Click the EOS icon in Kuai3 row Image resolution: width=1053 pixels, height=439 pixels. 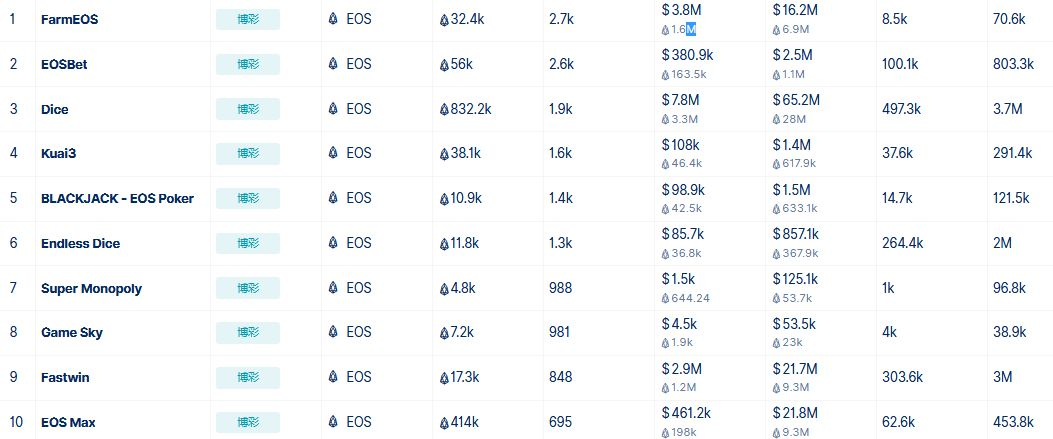coord(333,154)
